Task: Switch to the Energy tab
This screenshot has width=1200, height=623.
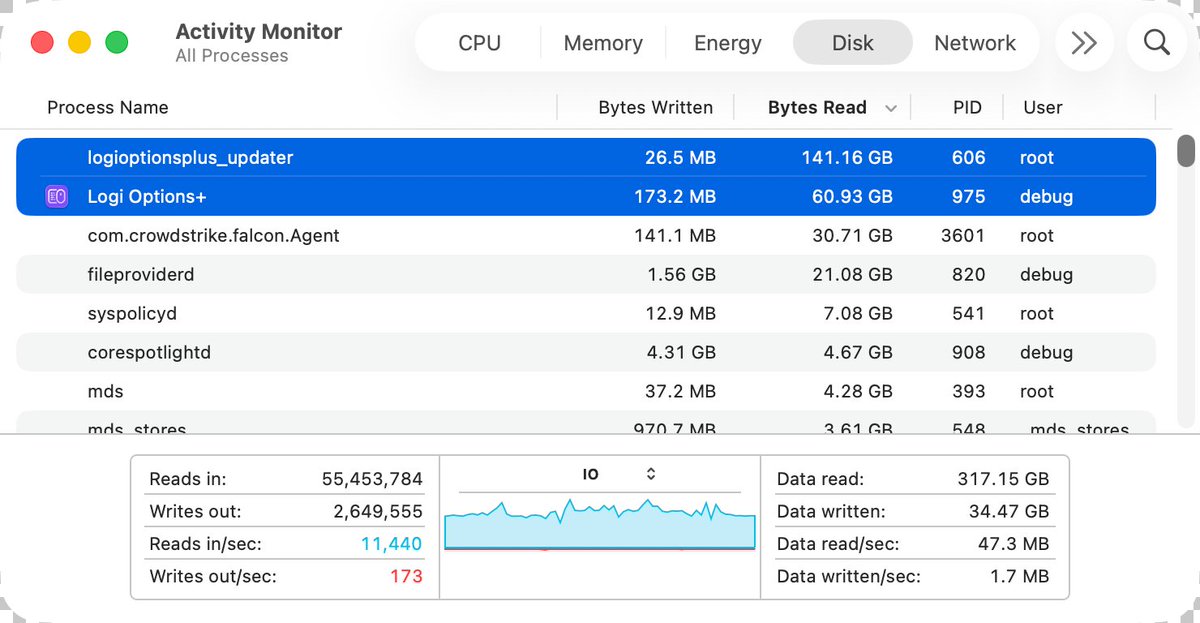Action: coord(728,43)
